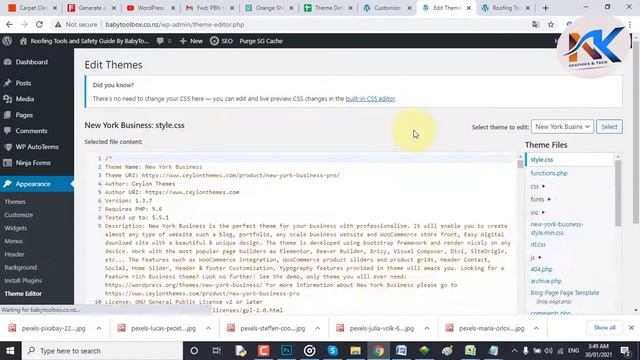The image size is (640, 360).
Task: Click the taskbar search box
Action: 102,351
